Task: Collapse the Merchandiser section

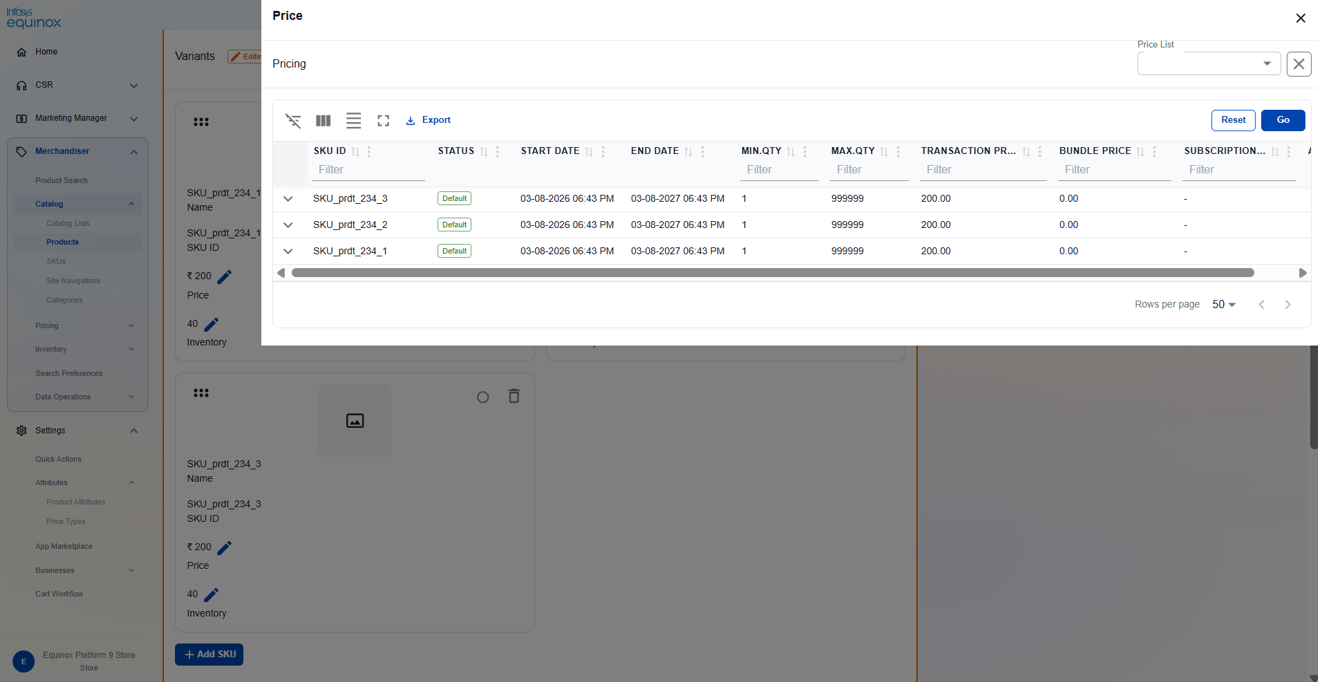Action: click(134, 152)
